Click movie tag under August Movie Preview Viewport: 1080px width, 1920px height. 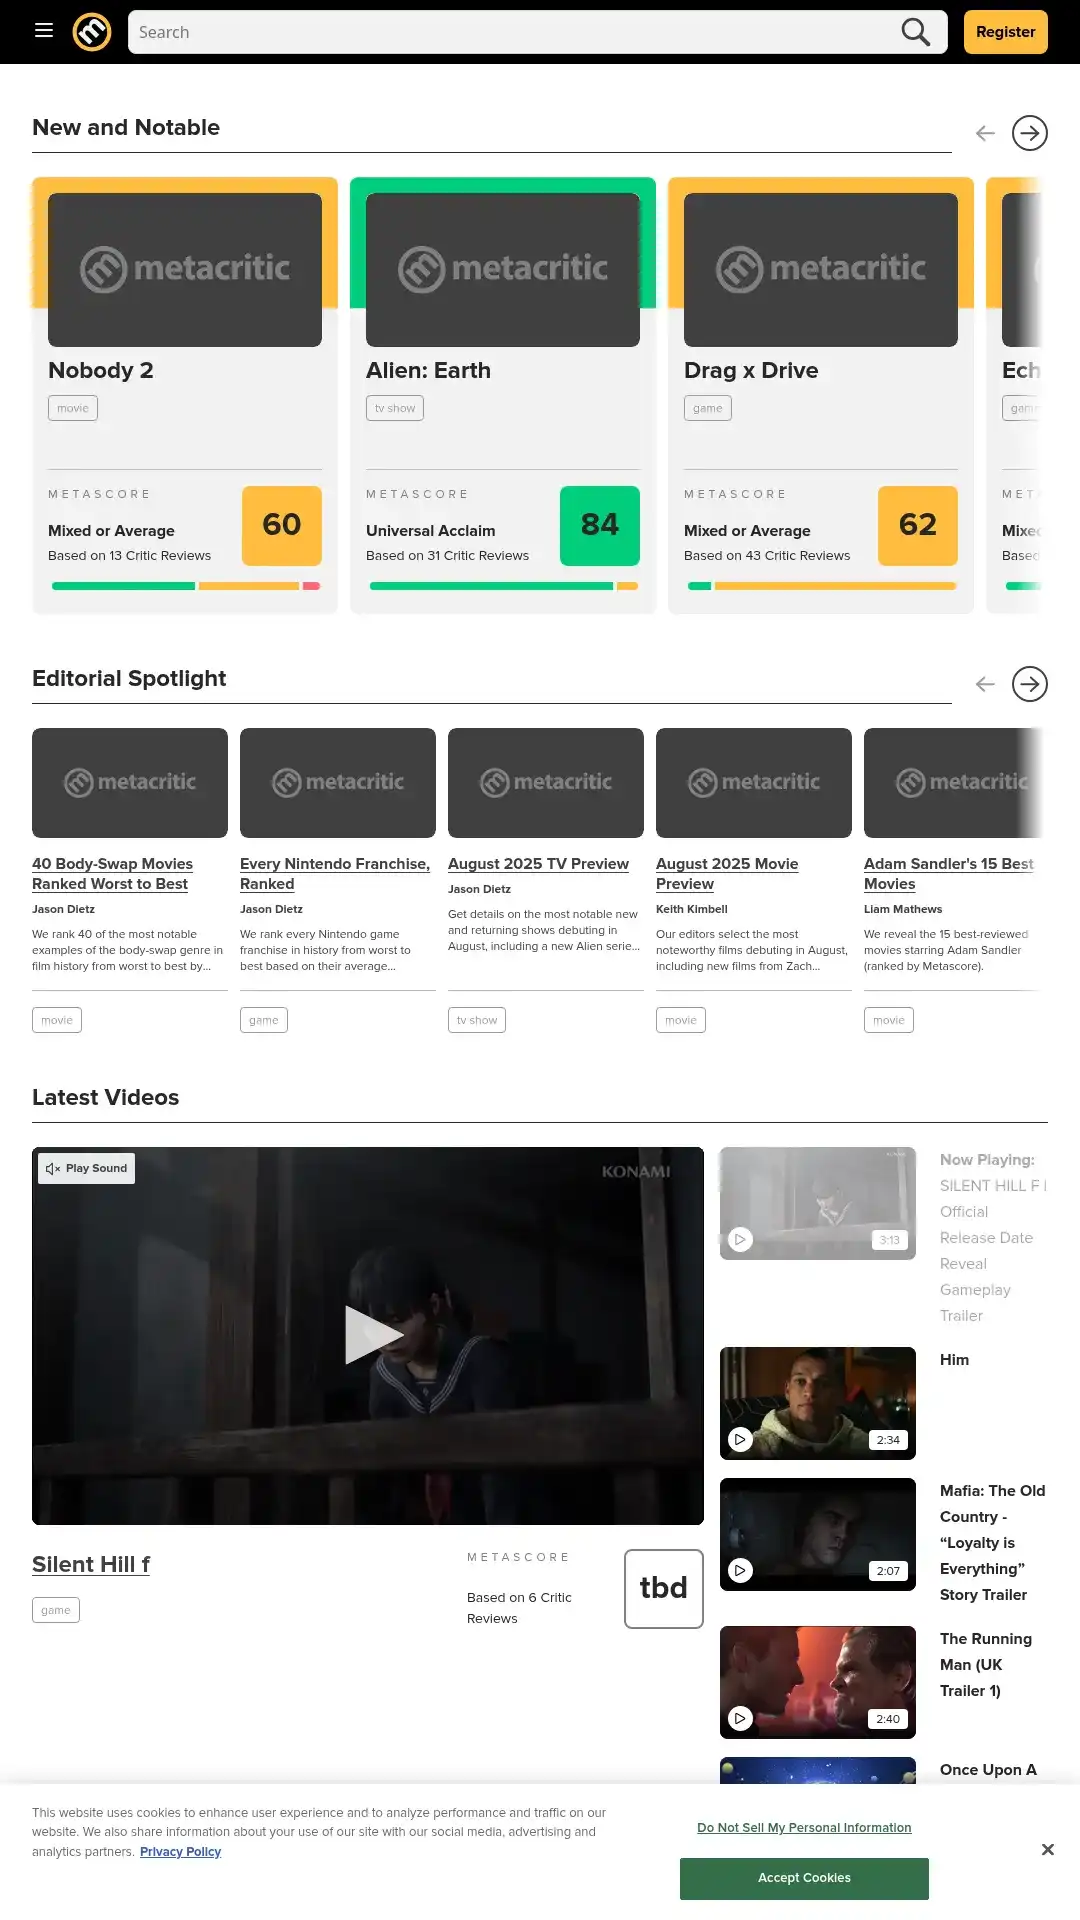[681, 1020]
